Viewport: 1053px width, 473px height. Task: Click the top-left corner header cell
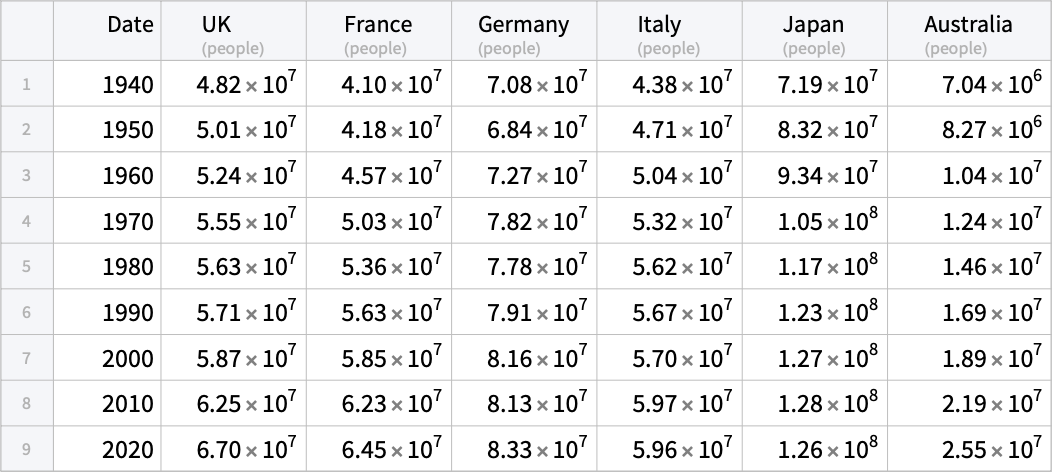27,31
